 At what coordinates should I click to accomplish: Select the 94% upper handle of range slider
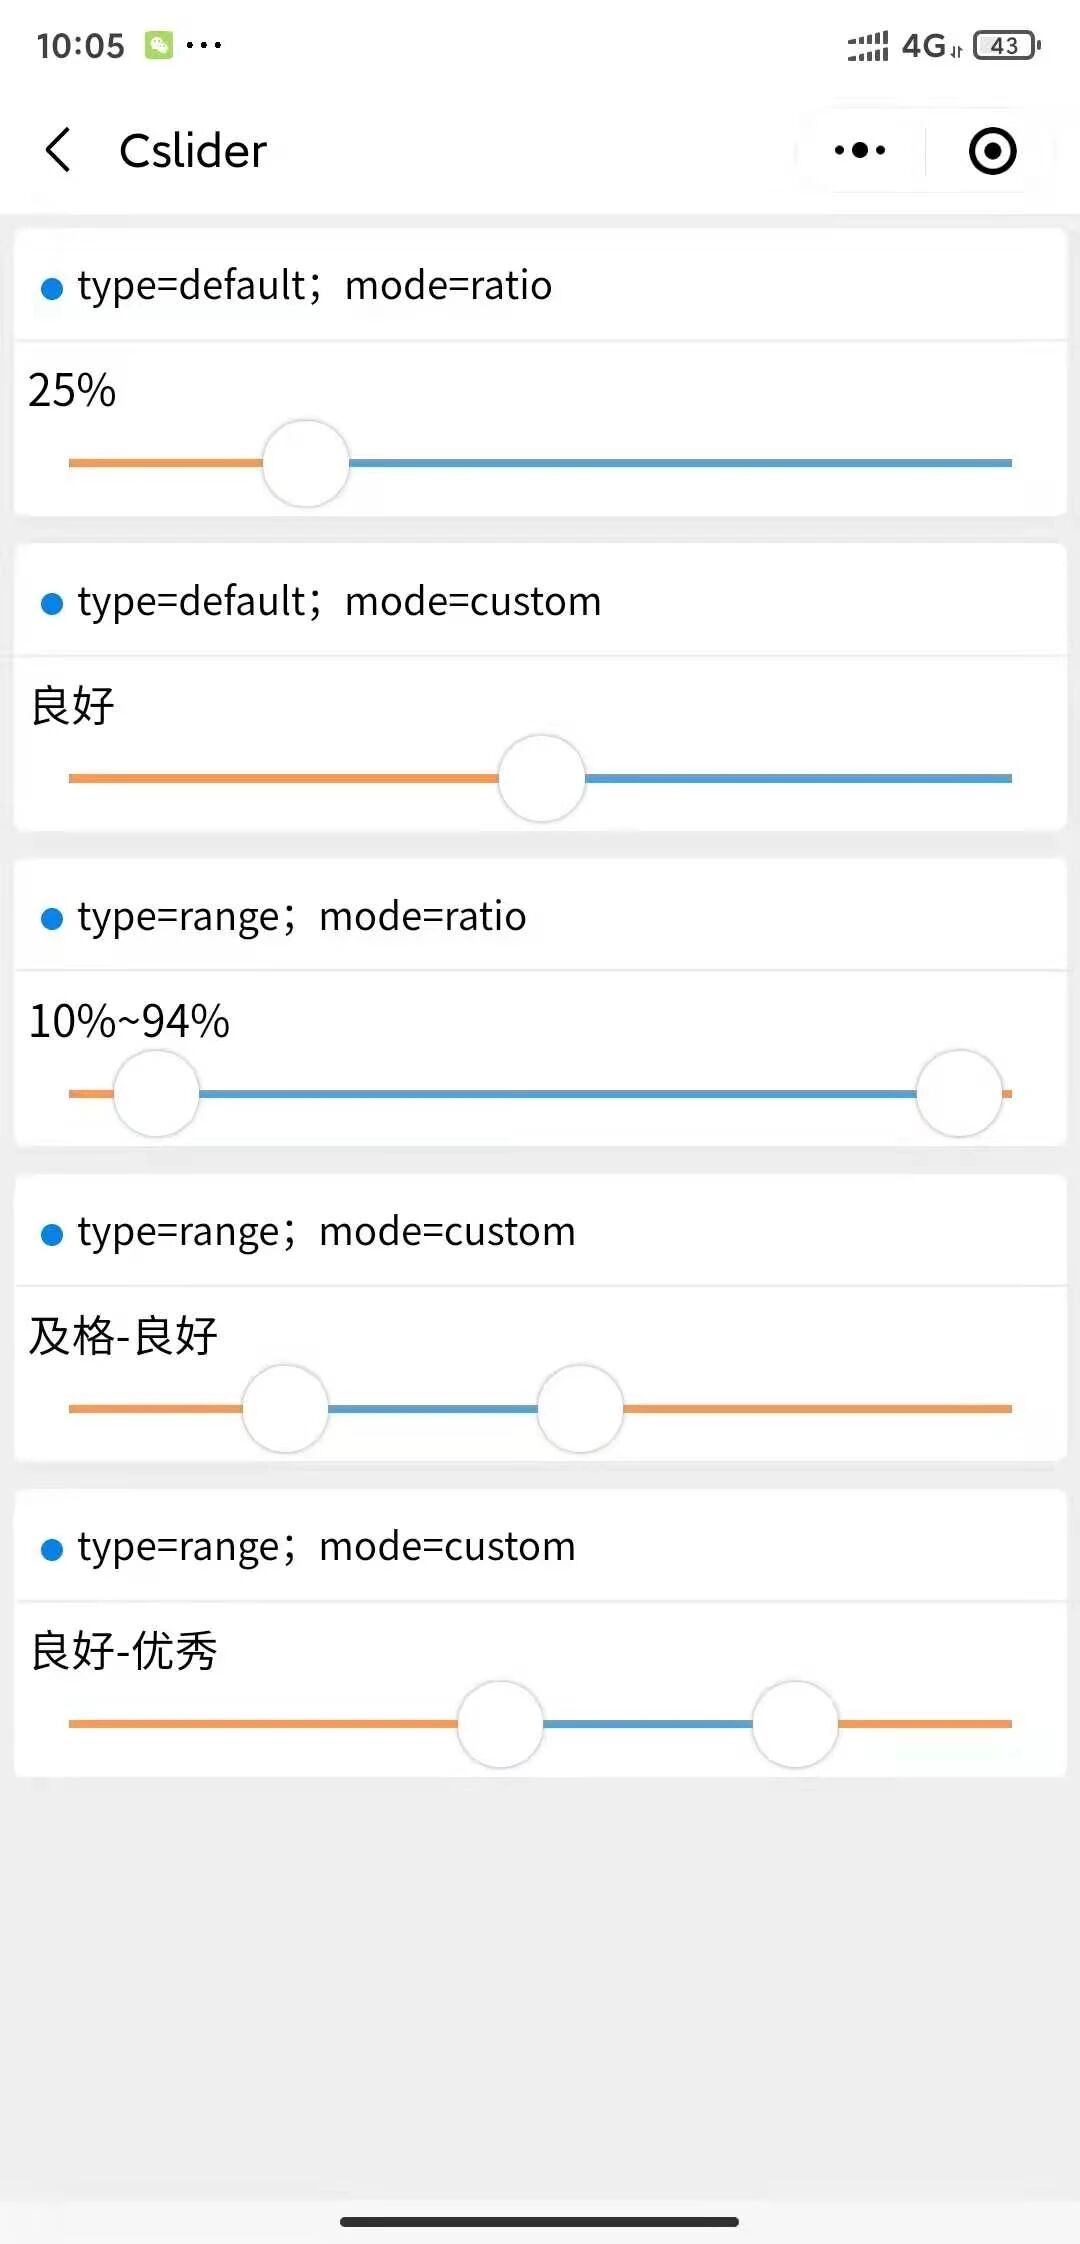tap(960, 1093)
